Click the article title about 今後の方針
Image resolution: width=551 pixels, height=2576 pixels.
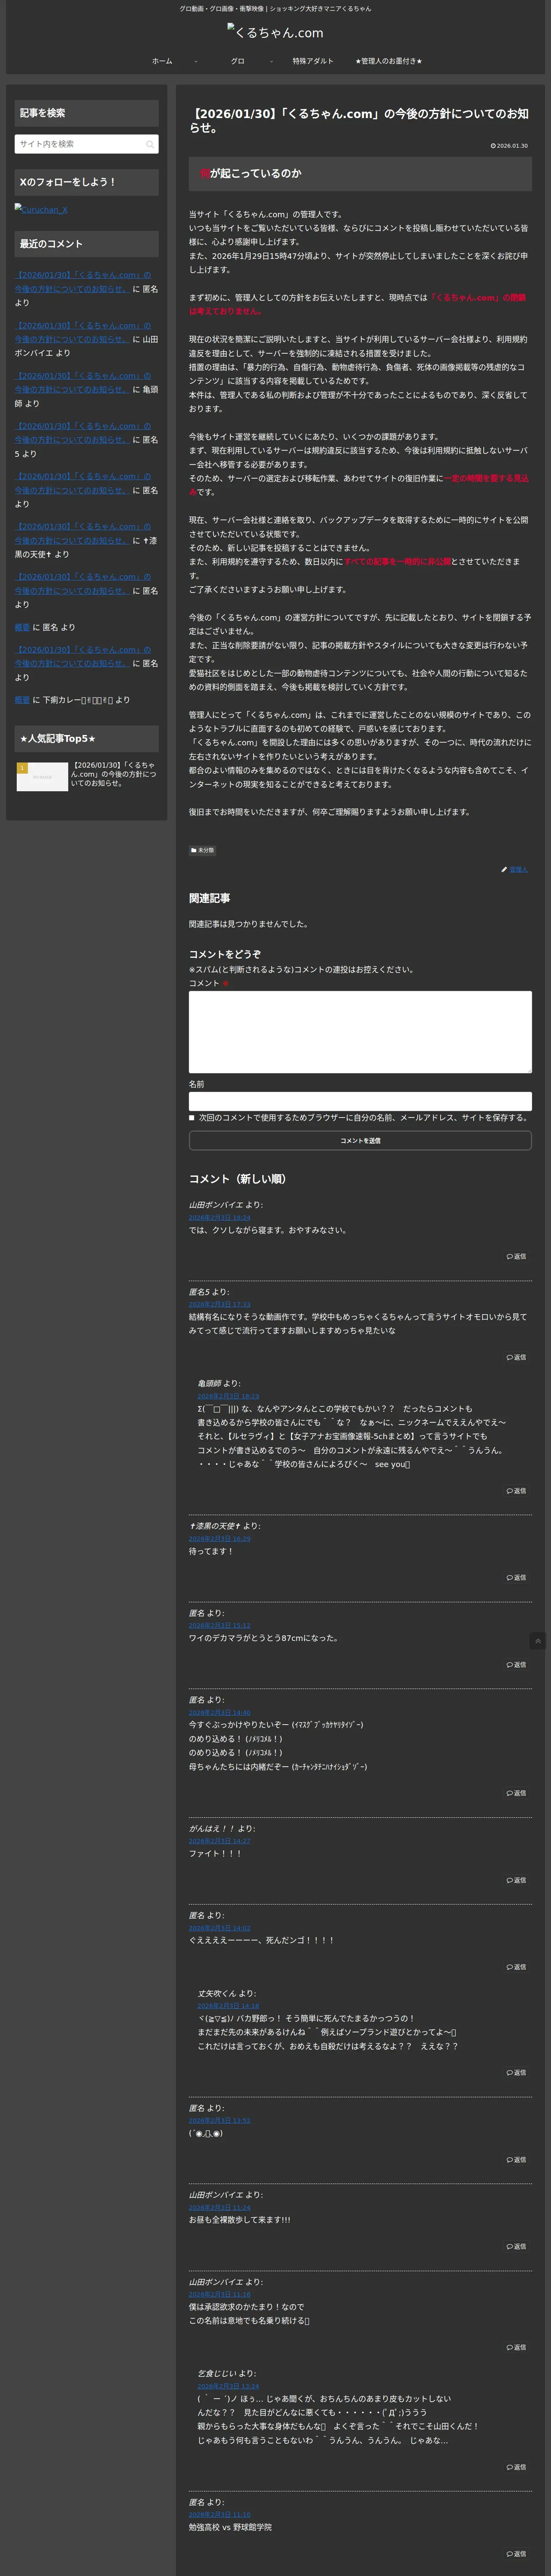(x=359, y=121)
